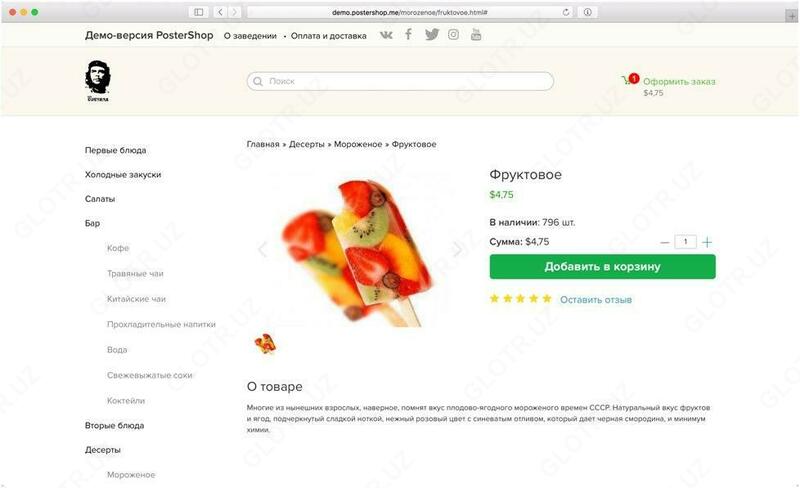
Task: Open the VK social icon
Action: [387, 35]
